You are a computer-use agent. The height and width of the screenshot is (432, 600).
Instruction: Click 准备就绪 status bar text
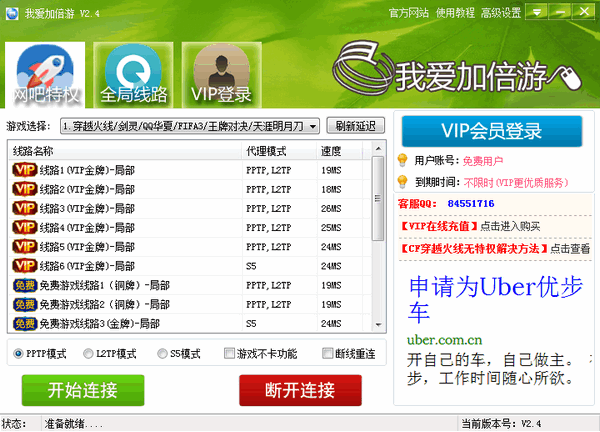(x=73, y=424)
